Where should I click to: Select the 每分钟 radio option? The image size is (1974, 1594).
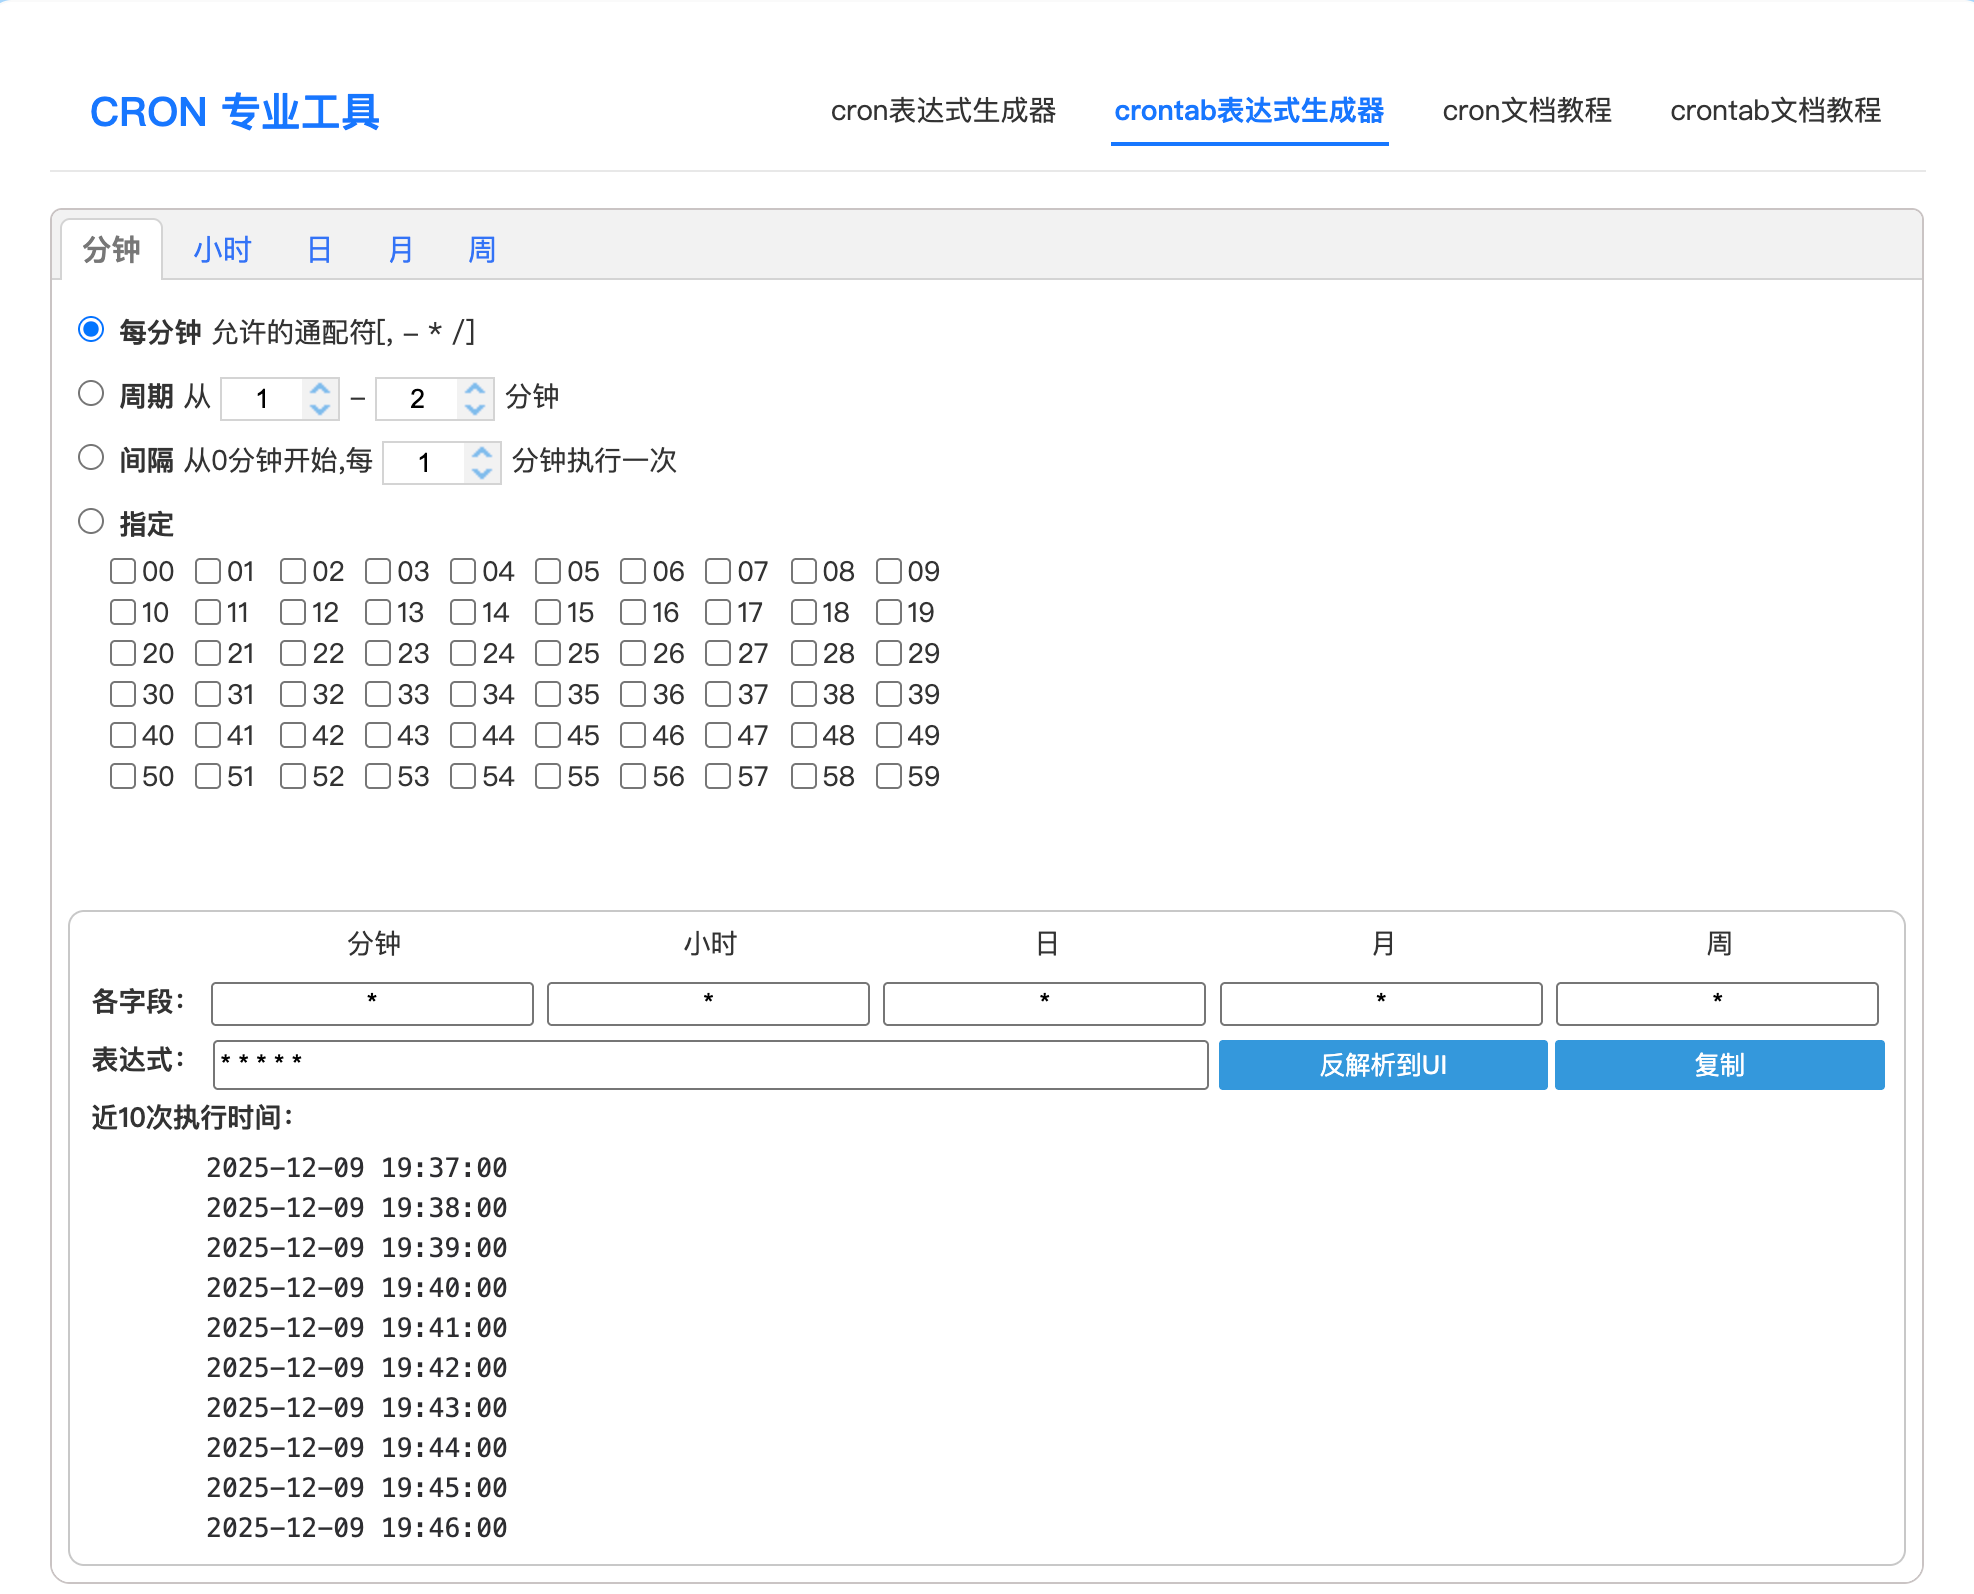click(91, 330)
